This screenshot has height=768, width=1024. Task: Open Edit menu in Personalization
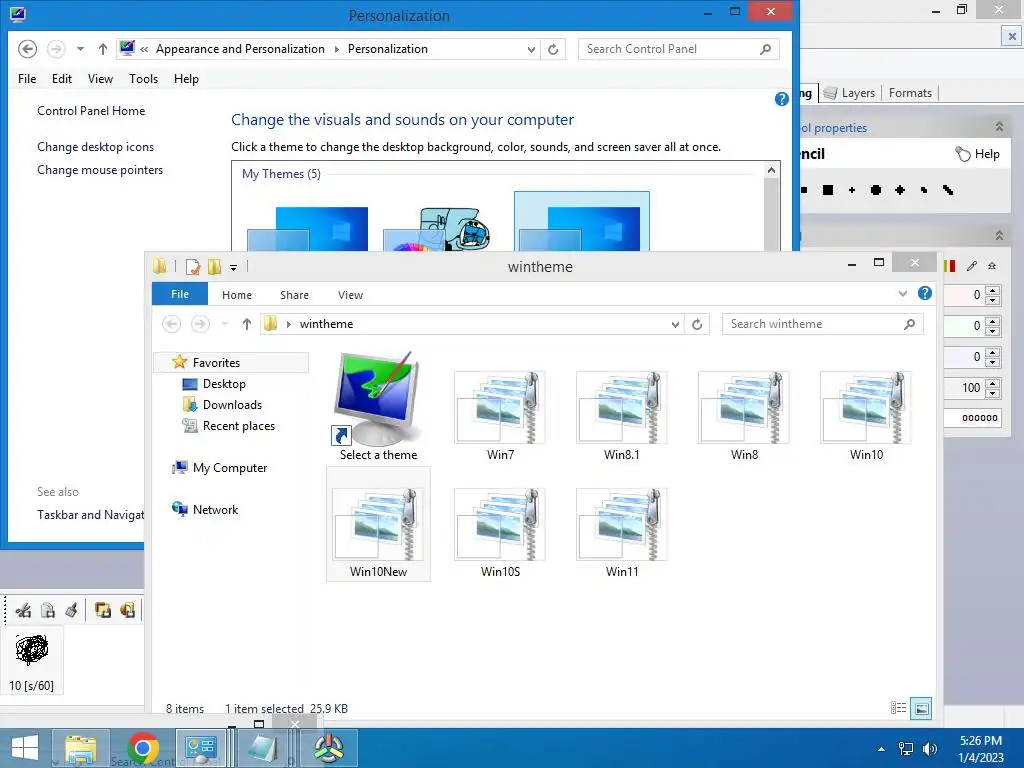[62, 79]
